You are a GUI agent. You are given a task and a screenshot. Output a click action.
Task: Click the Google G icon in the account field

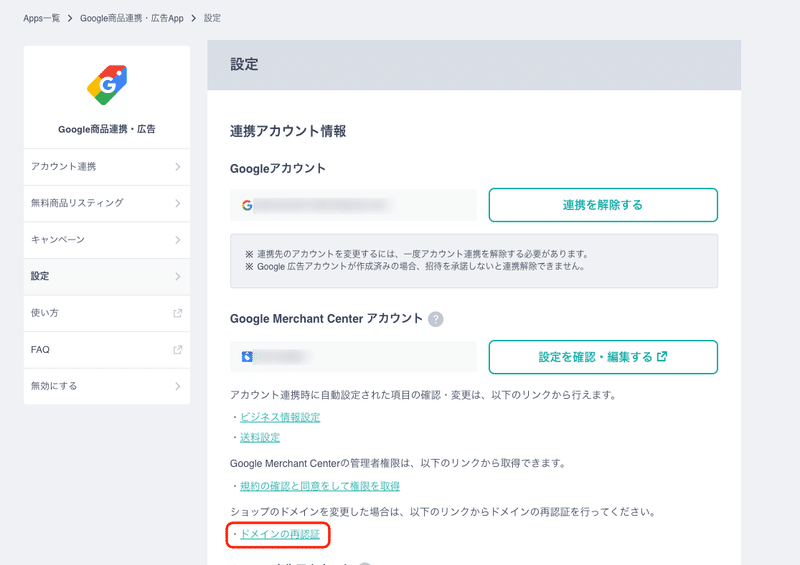coord(247,205)
